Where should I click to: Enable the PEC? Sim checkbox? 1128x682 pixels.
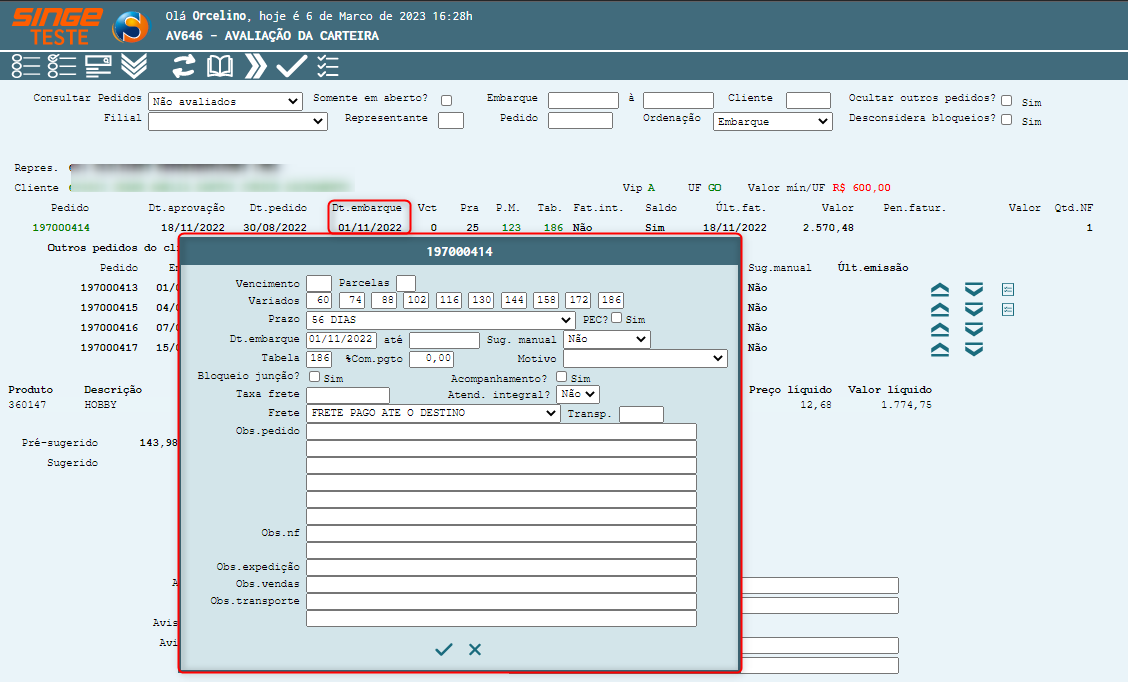coord(616,319)
